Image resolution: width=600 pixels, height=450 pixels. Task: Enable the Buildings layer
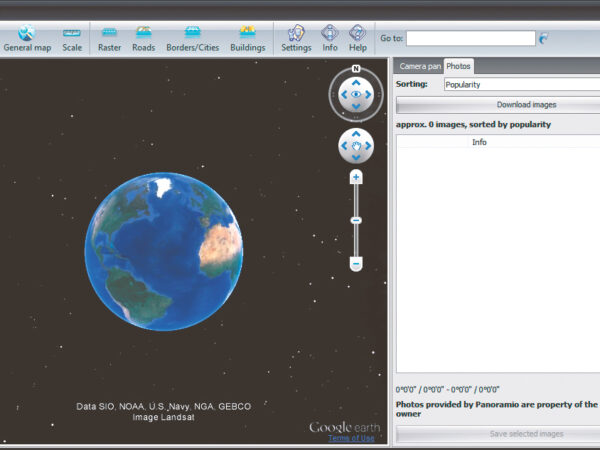tap(247, 38)
